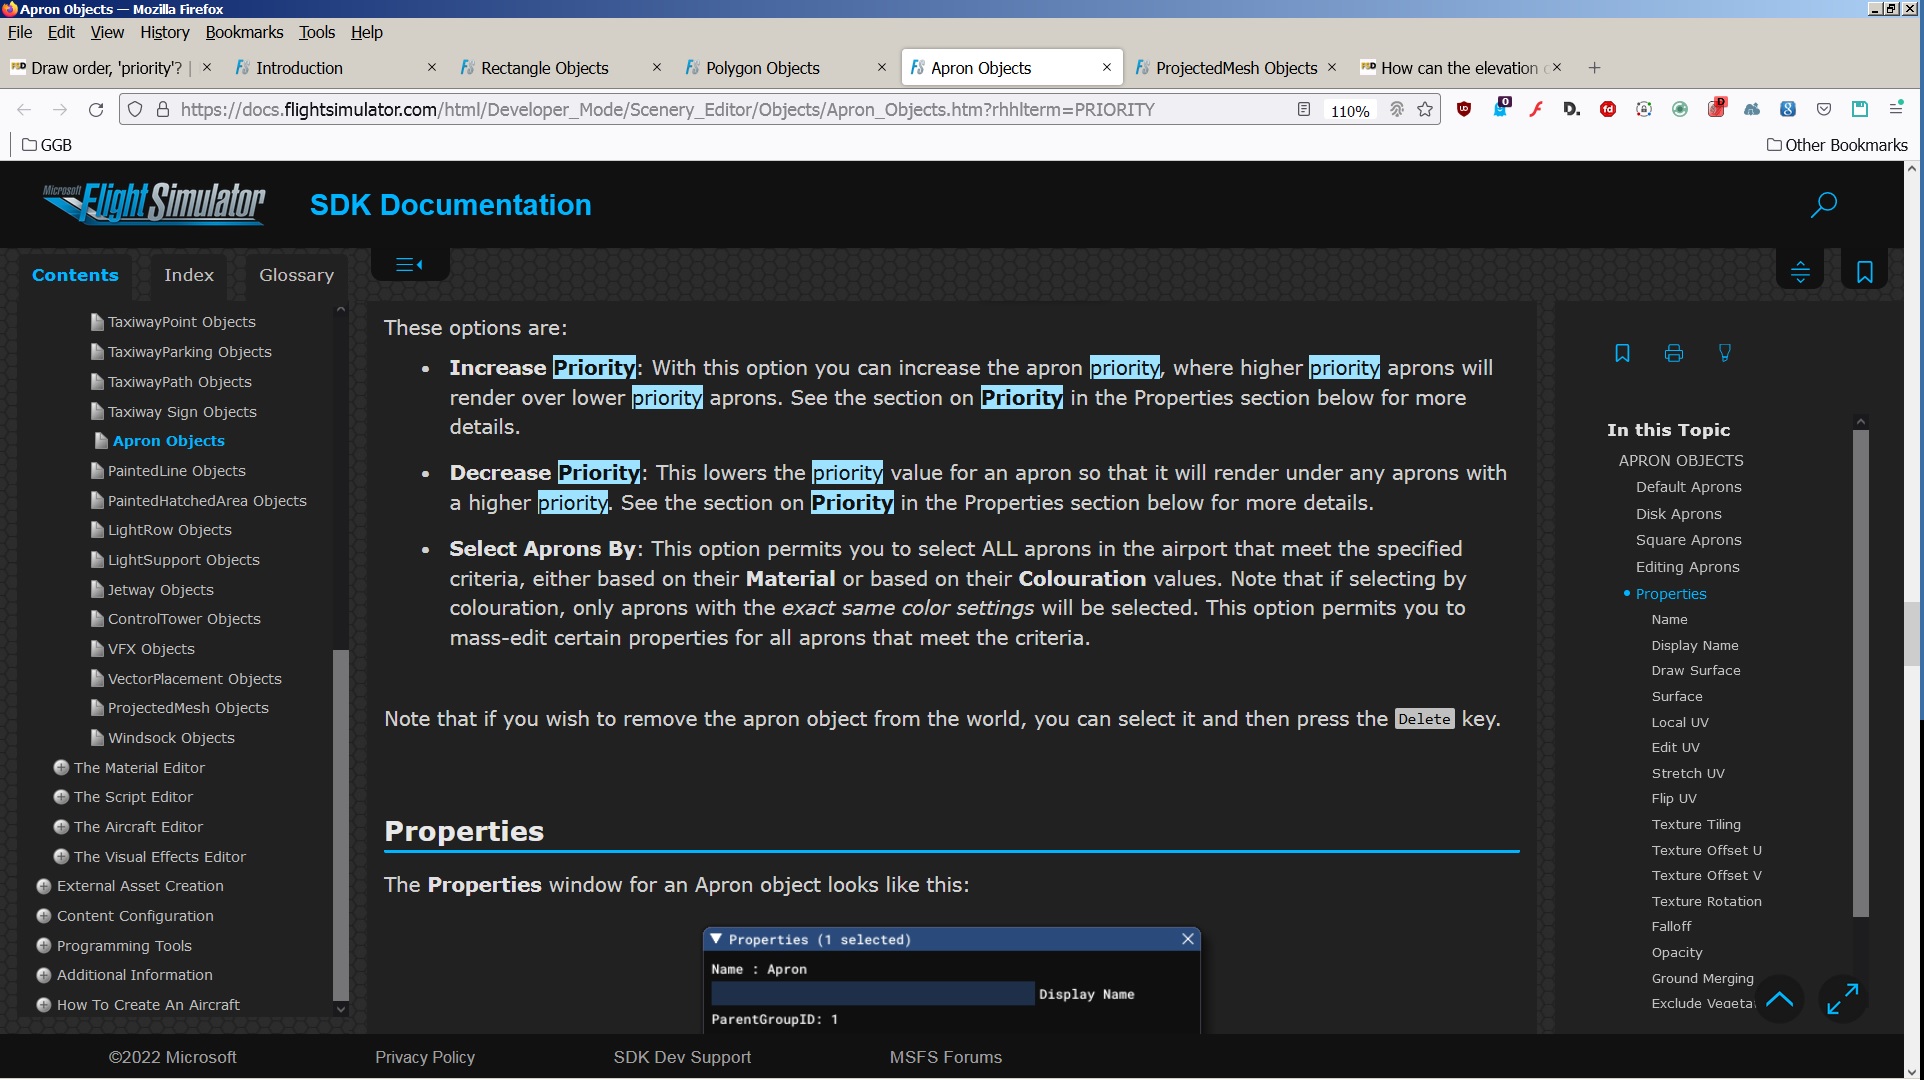This screenshot has height=1080, width=1924.
Task: Expand The Material Editor tree node
Action: [61, 768]
